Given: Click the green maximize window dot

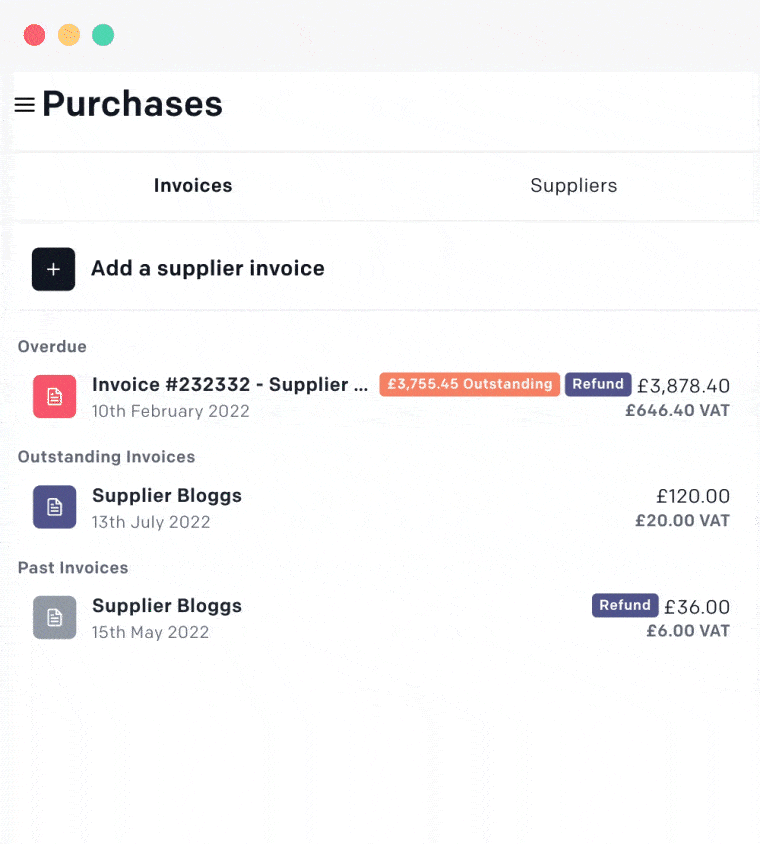Looking at the screenshot, I should click(x=103, y=35).
